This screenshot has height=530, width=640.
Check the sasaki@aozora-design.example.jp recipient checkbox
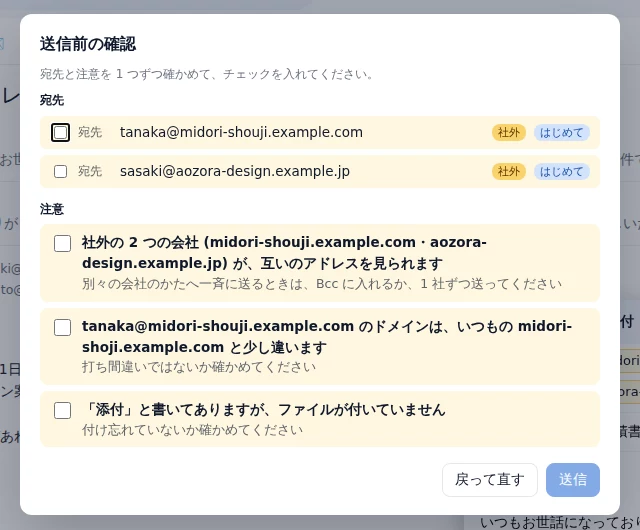pyautogui.click(x=60, y=171)
